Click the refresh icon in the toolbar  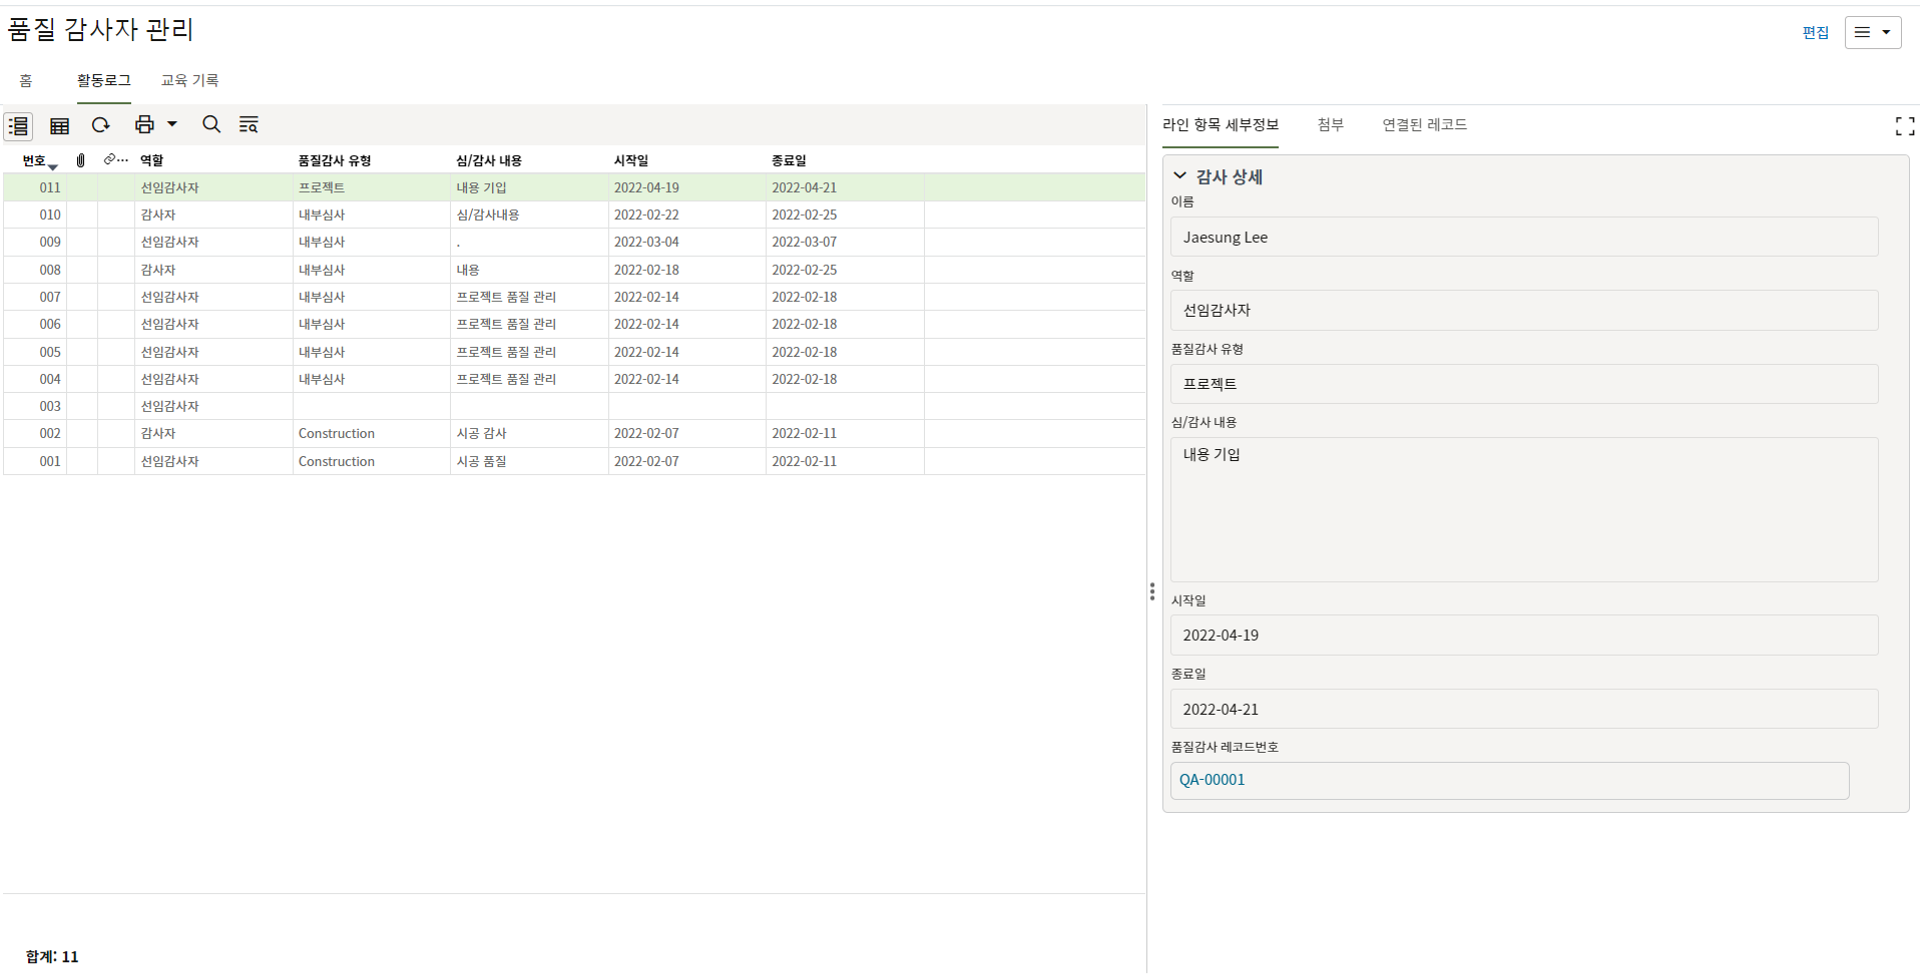(x=101, y=125)
